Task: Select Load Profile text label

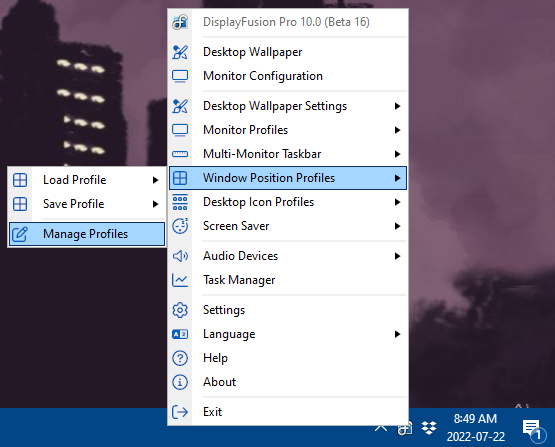Action: (74, 180)
